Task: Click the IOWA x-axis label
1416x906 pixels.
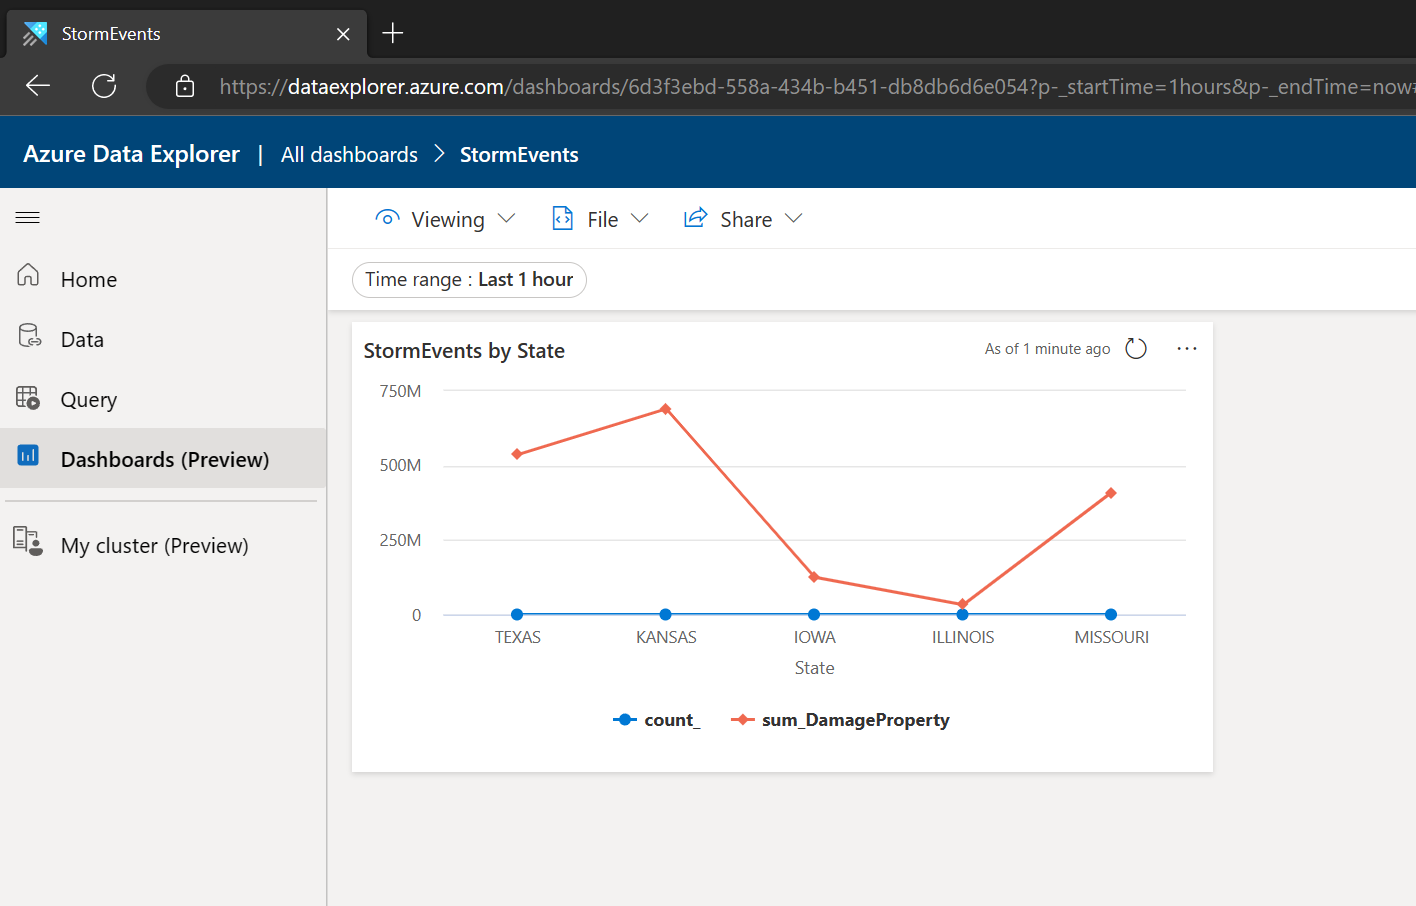Action: click(x=815, y=637)
